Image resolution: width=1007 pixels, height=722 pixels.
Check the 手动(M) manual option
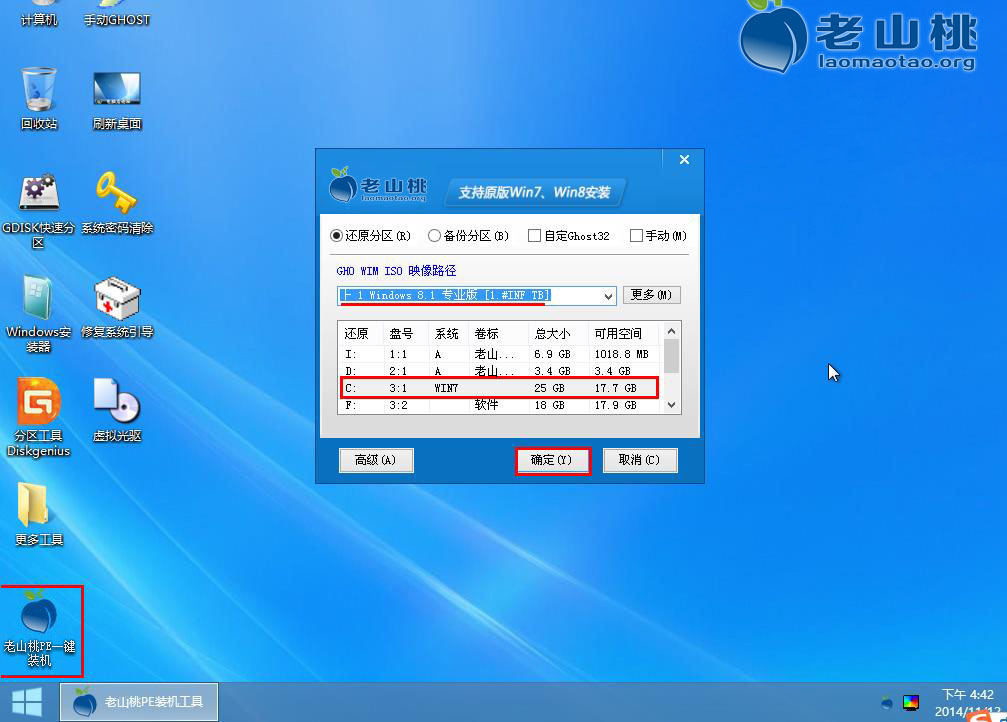pos(637,235)
